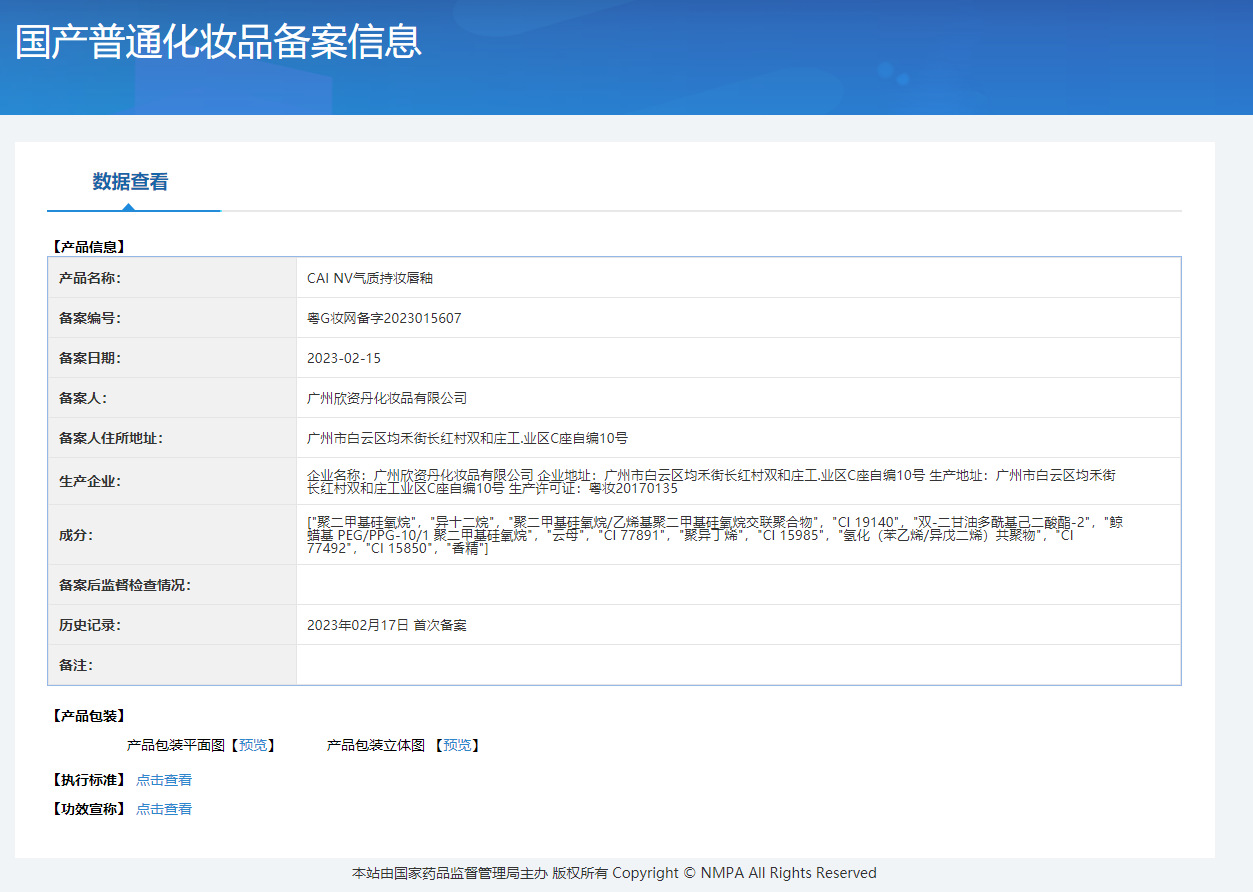The image size is (1253, 892).
Task: Select the history entry 2023年02月17日 首次备案
Action: (387, 625)
